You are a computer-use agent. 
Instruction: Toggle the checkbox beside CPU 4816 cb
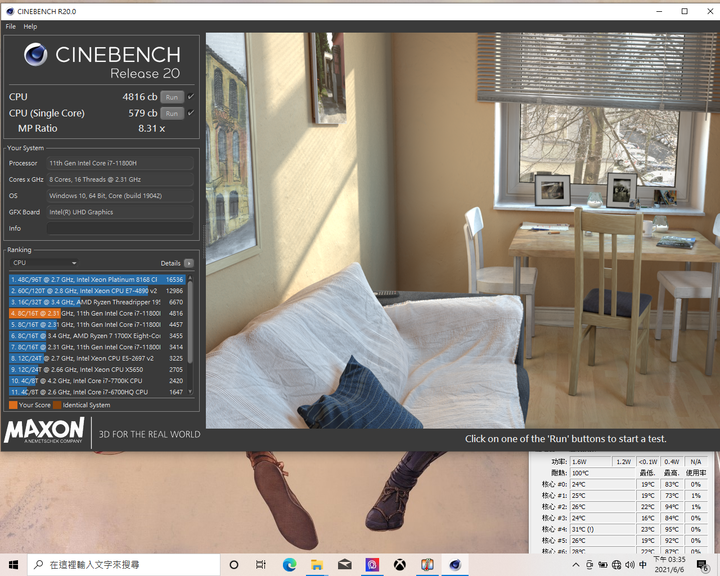point(191,96)
